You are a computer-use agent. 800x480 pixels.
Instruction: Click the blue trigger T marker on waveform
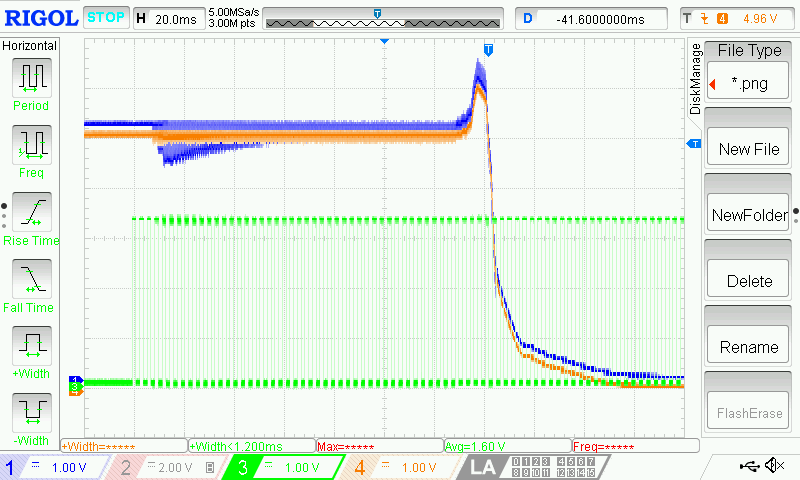click(488, 50)
